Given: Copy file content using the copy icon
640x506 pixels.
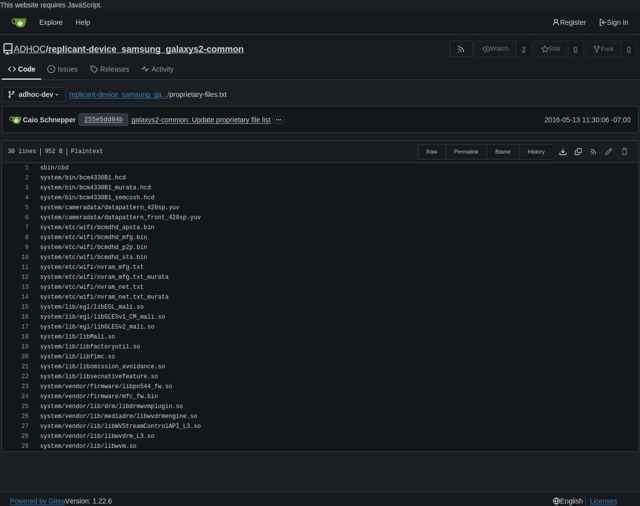Looking at the screenshot, I should [578, 152].
